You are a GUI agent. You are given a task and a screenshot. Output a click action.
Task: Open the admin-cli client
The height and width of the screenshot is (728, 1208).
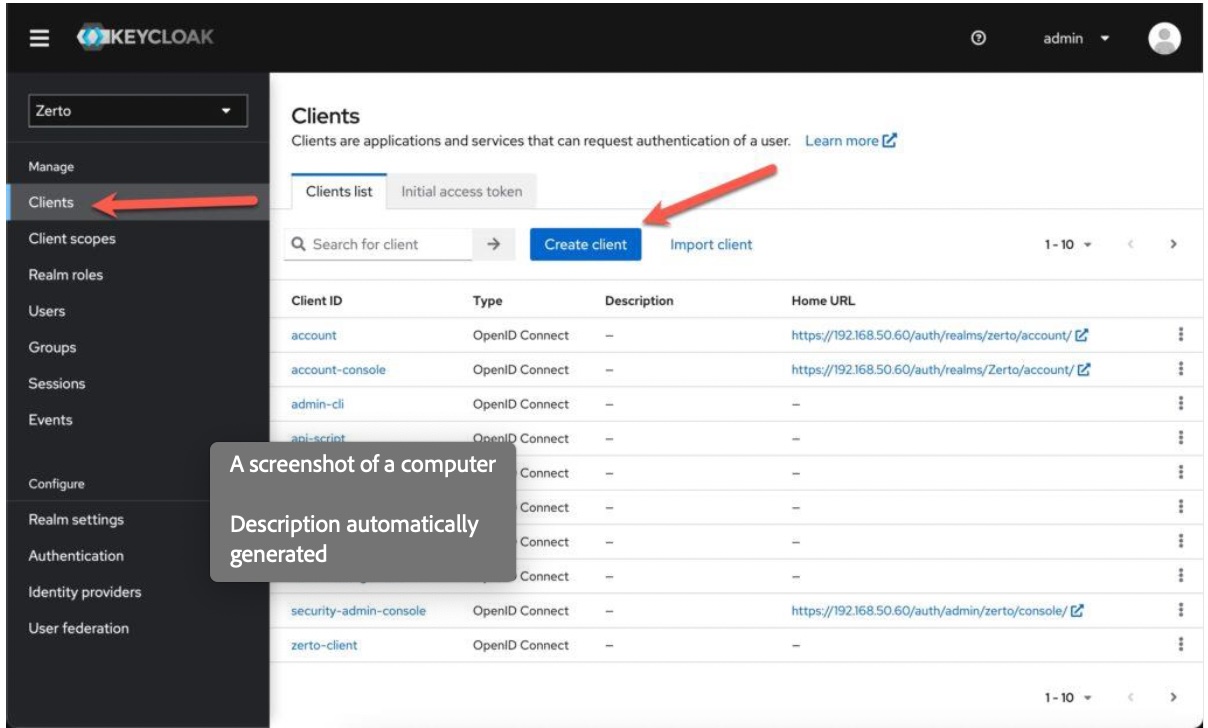click(x=318, y=404)
